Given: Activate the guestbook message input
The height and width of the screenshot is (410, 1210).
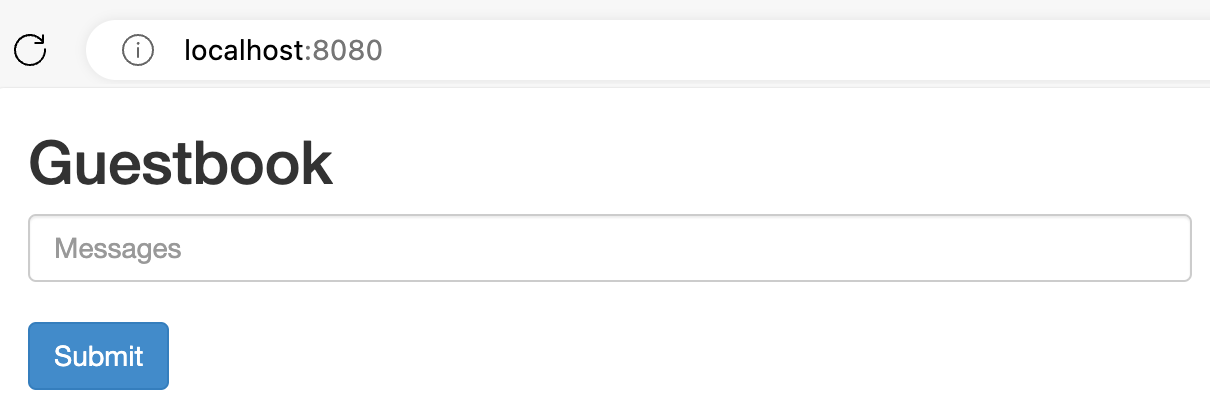Looking at the screenshot, I should coord(609,248).
